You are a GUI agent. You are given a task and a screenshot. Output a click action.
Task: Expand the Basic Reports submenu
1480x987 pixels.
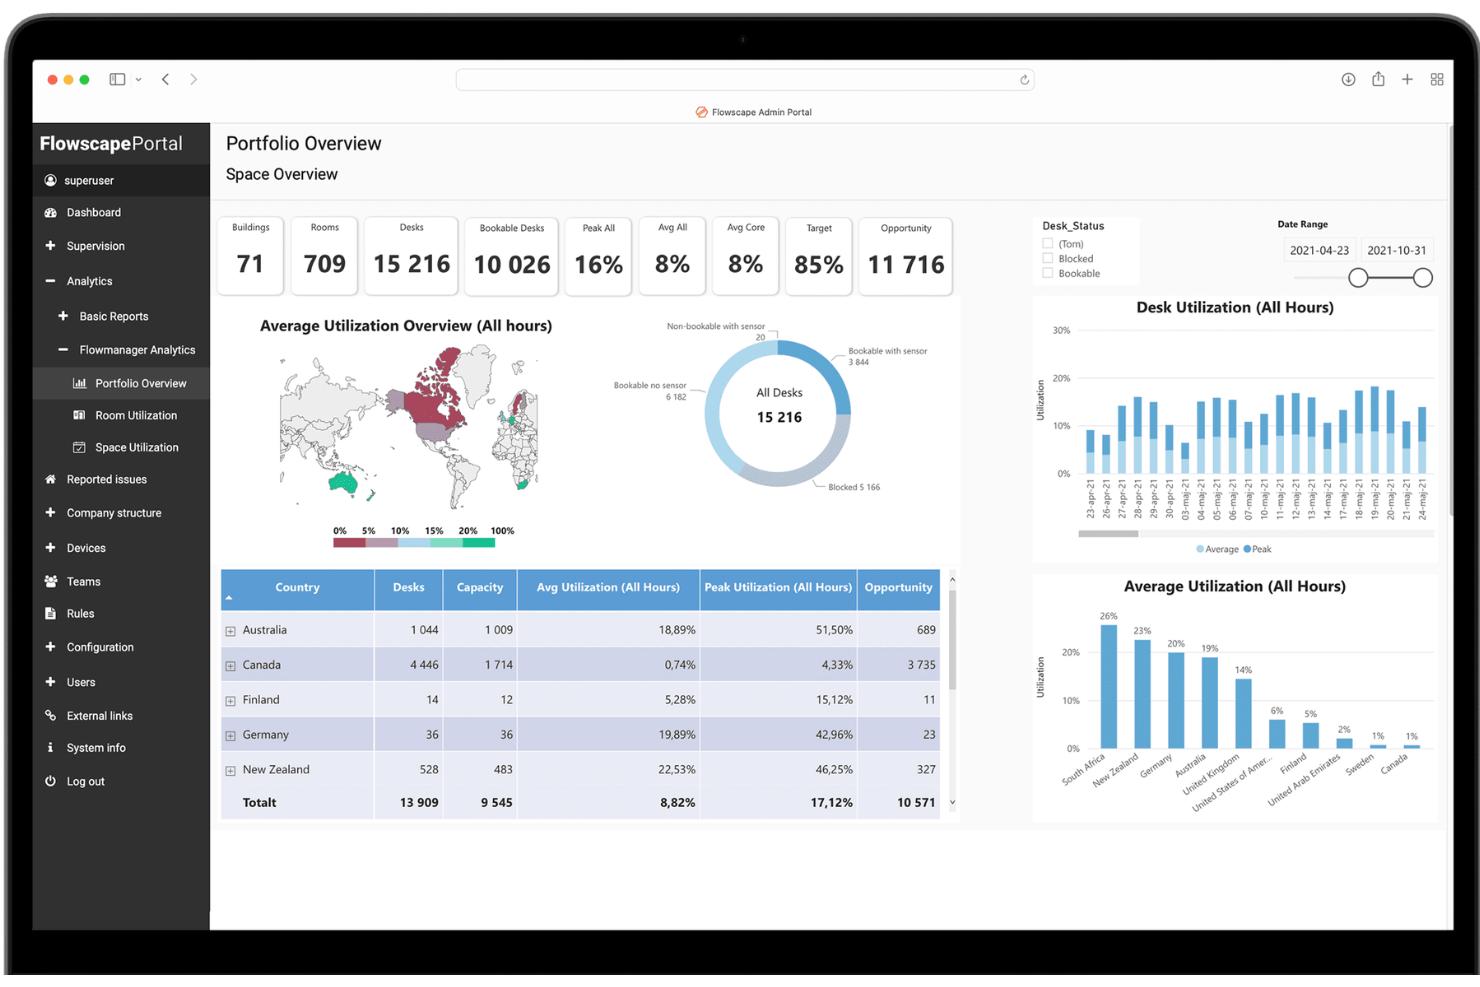[x=63, y=316]
